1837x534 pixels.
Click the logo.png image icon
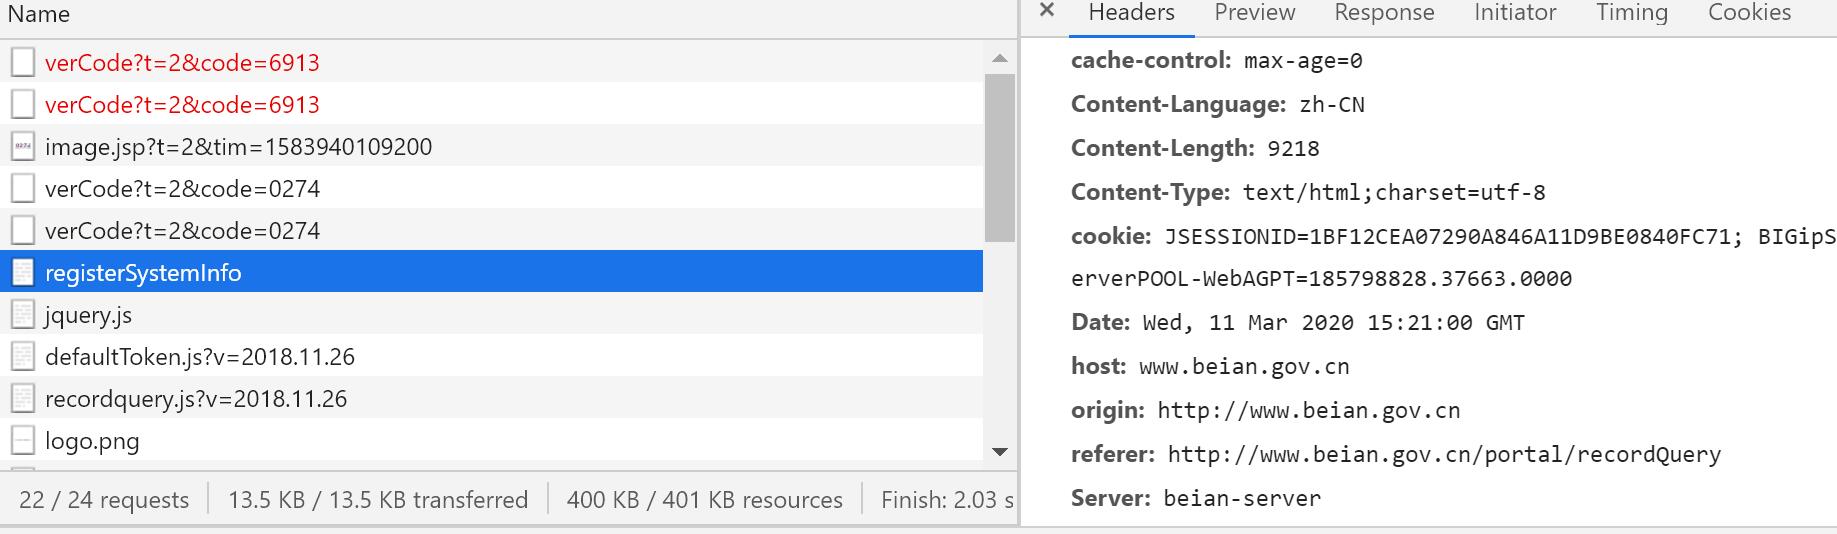coord(23,441)
